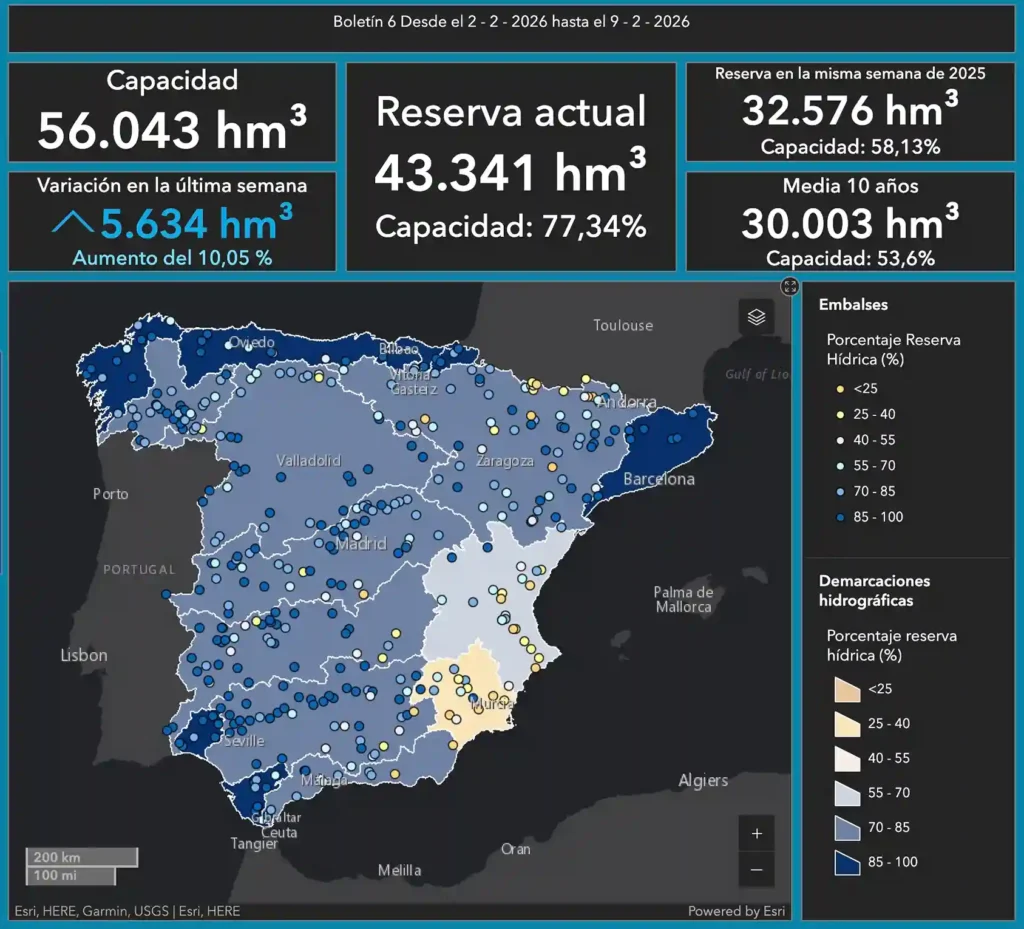Zoom out of the map with the minus control
Screen dimensions: 1024x929
[x=757, y=868]
